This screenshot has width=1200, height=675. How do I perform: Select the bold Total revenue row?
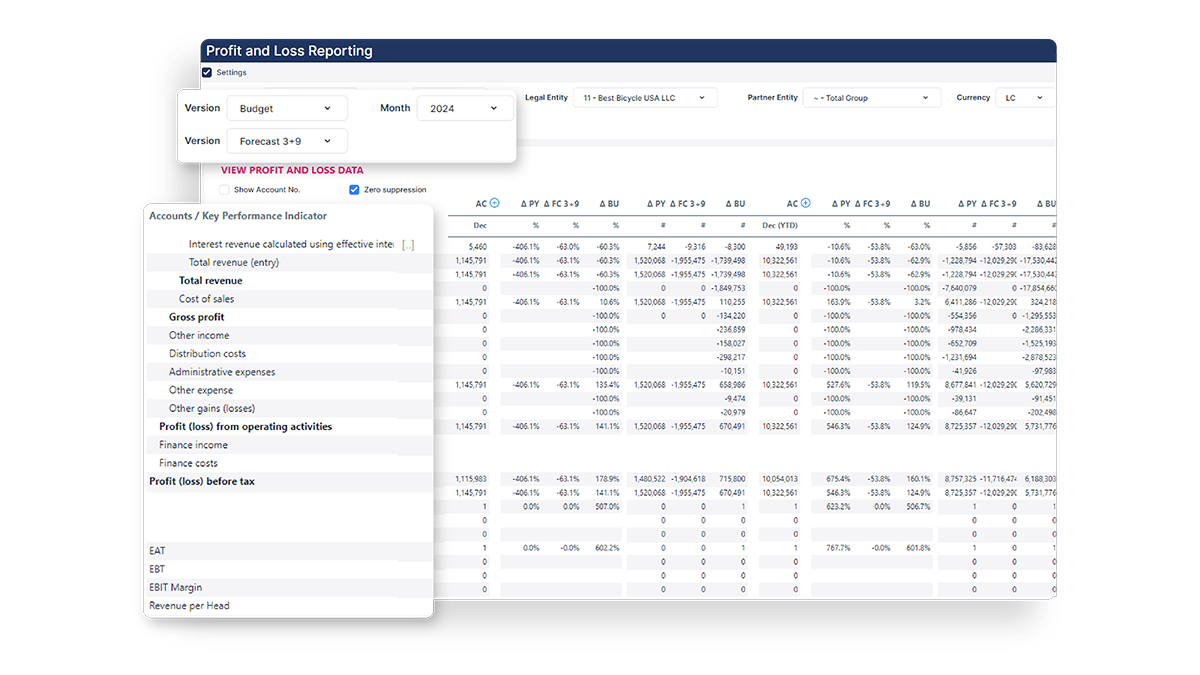coord(289,281)
